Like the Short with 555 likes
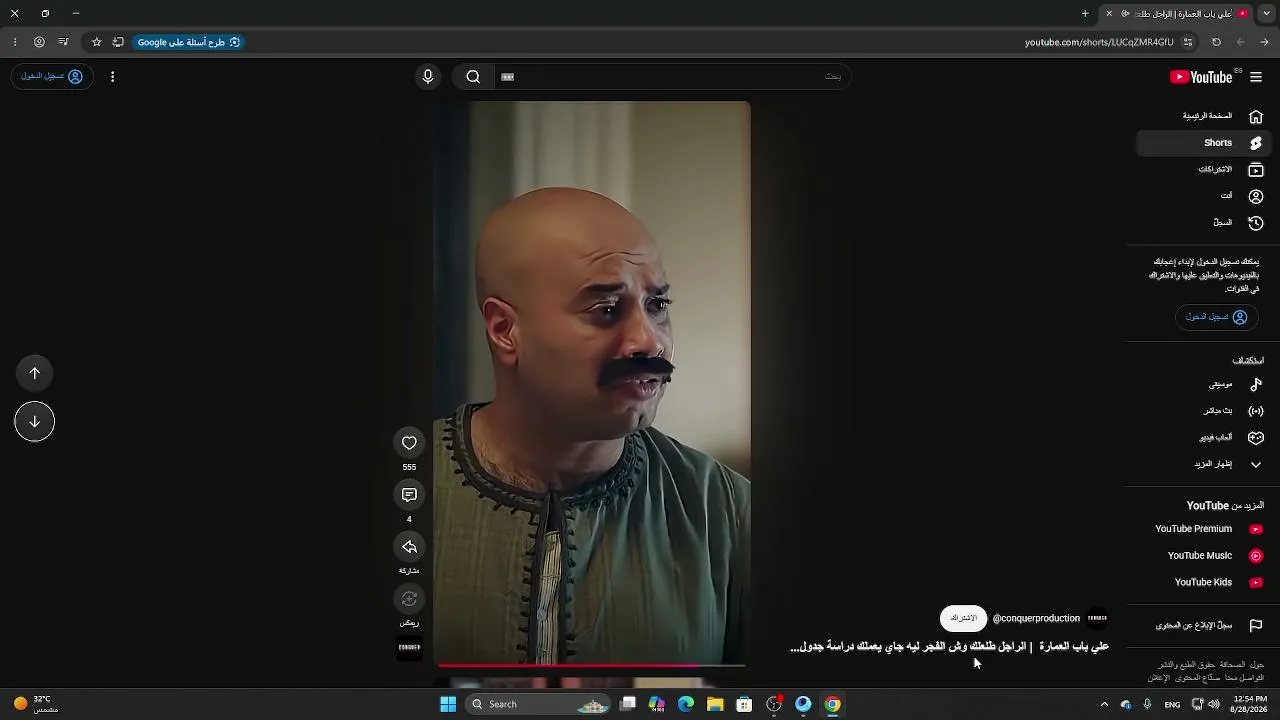 click(409, 443)
